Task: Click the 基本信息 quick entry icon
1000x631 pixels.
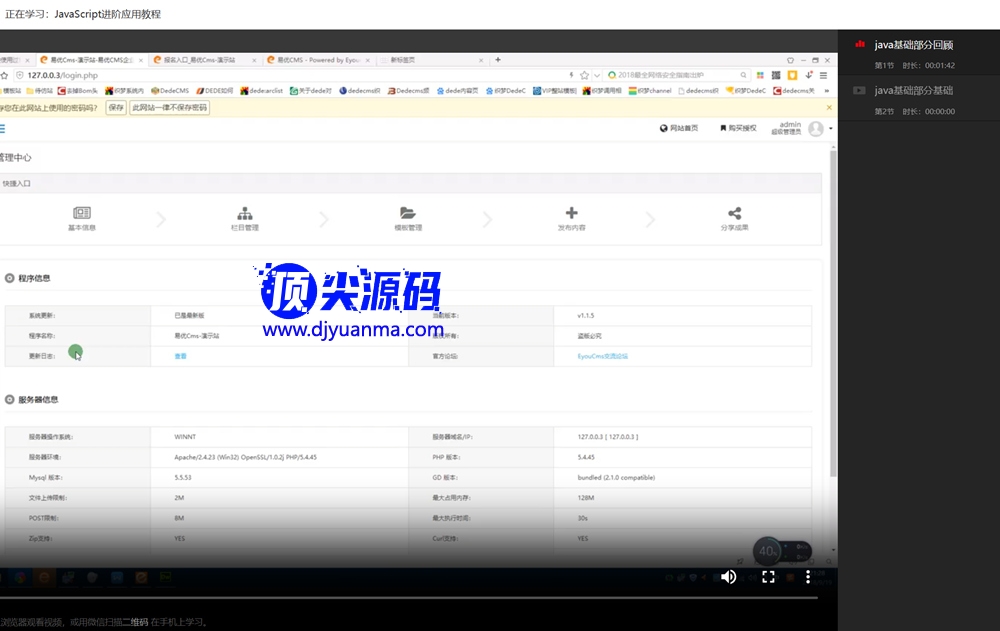Action: [82, 214]
